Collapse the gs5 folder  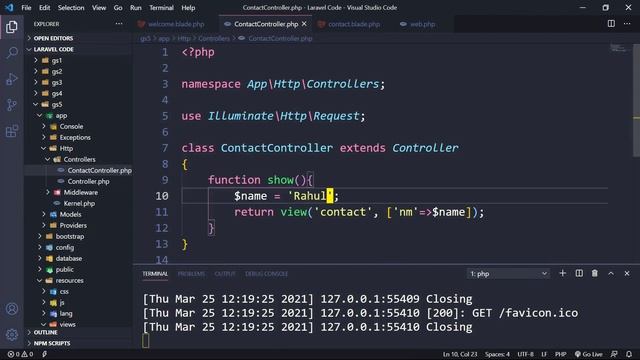(57, 104)
